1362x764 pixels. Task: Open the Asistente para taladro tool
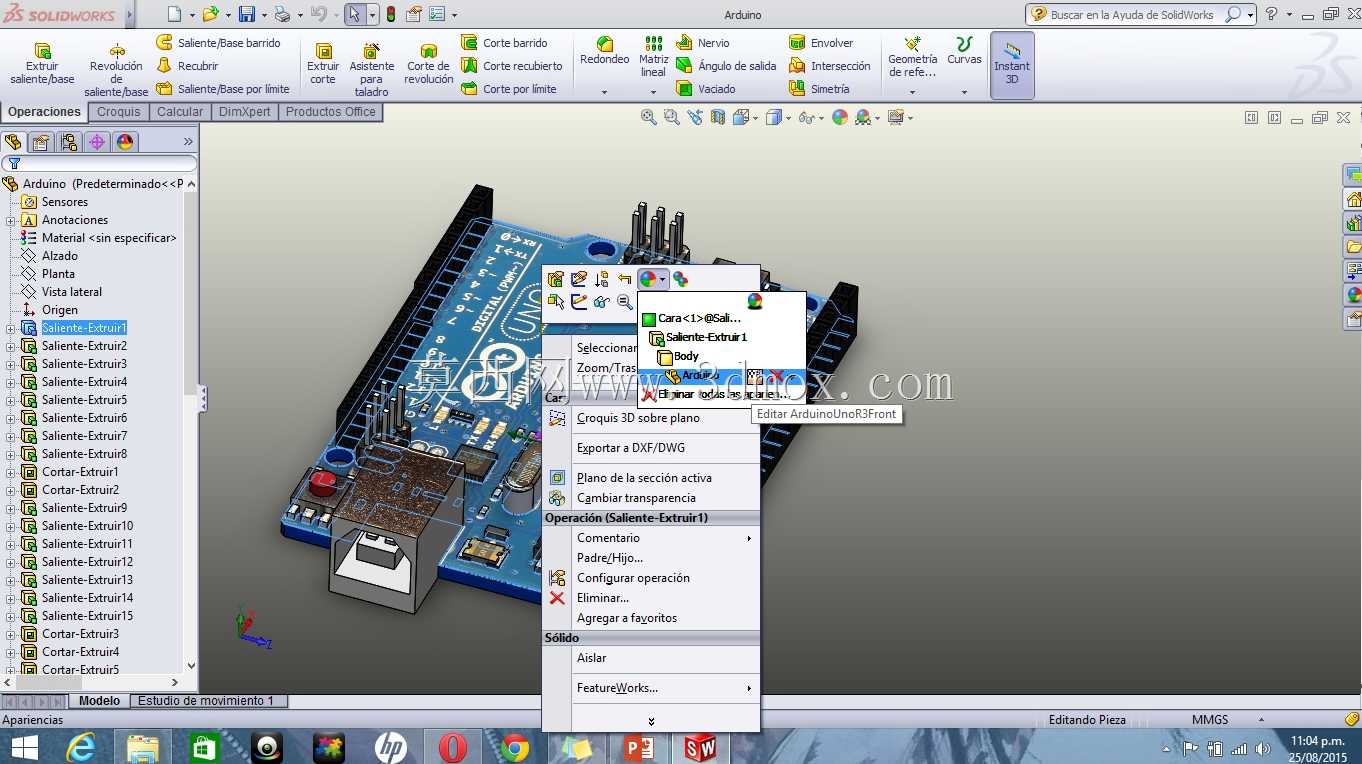tap(371, 70)
